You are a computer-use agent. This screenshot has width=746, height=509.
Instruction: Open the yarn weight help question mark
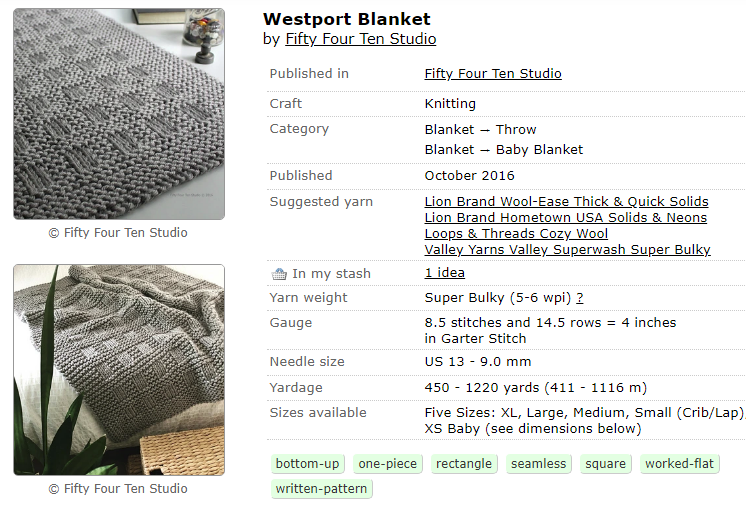[x=580, y=298]
